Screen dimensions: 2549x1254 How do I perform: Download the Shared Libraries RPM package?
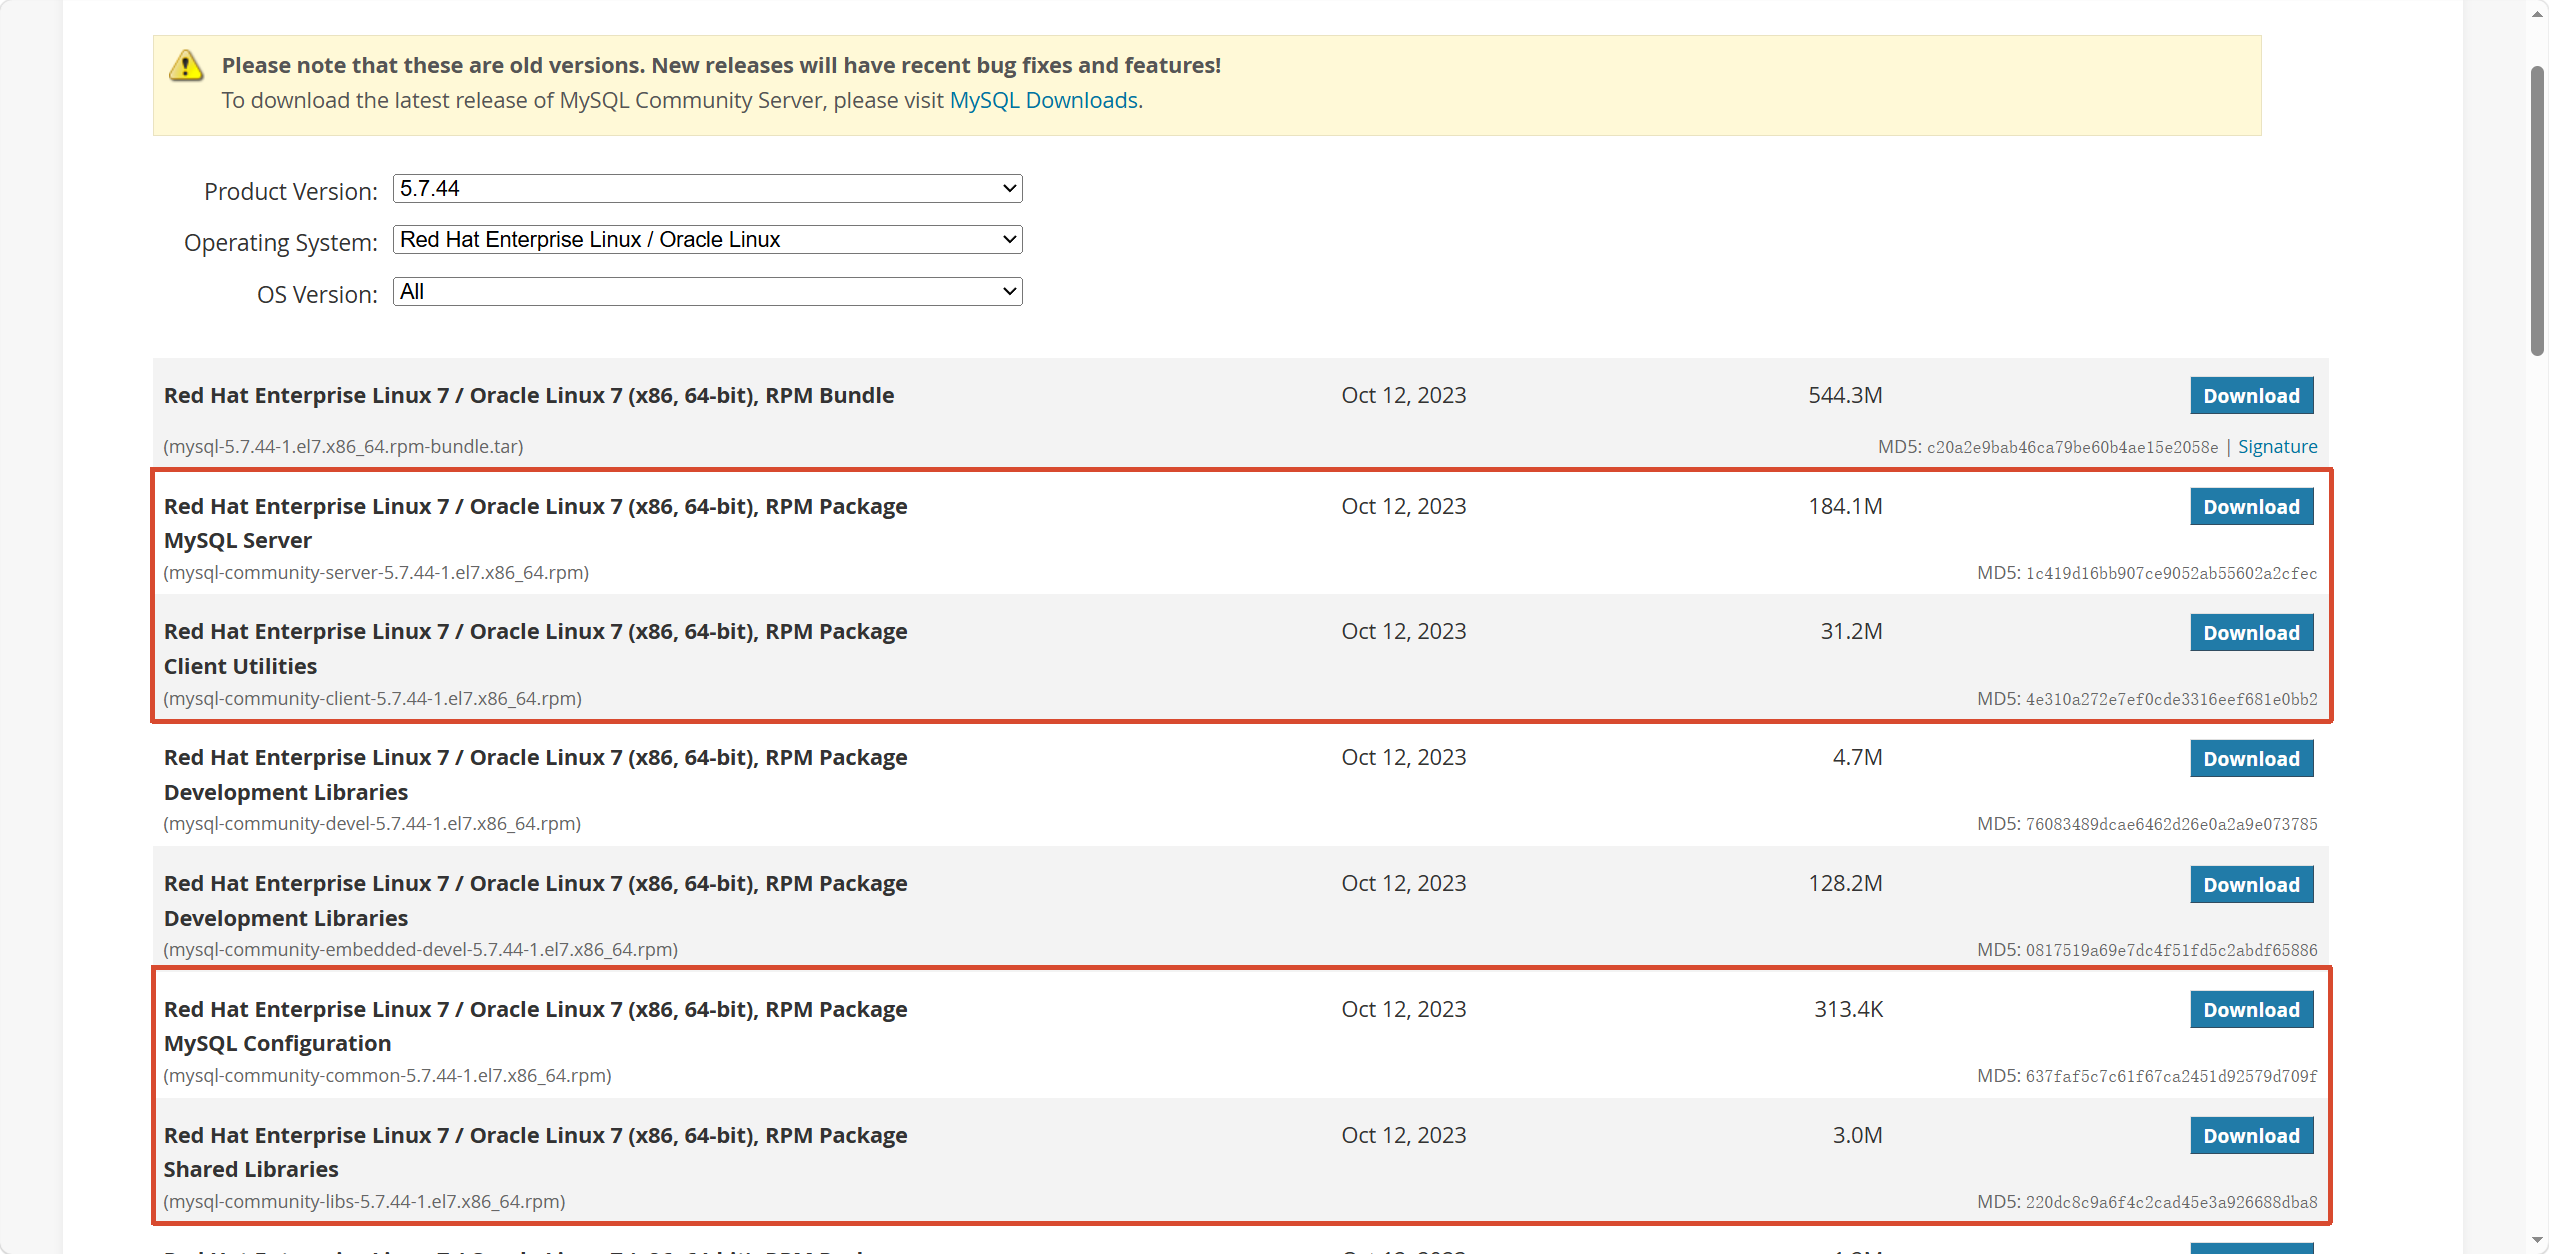tap(2251, 1136)
